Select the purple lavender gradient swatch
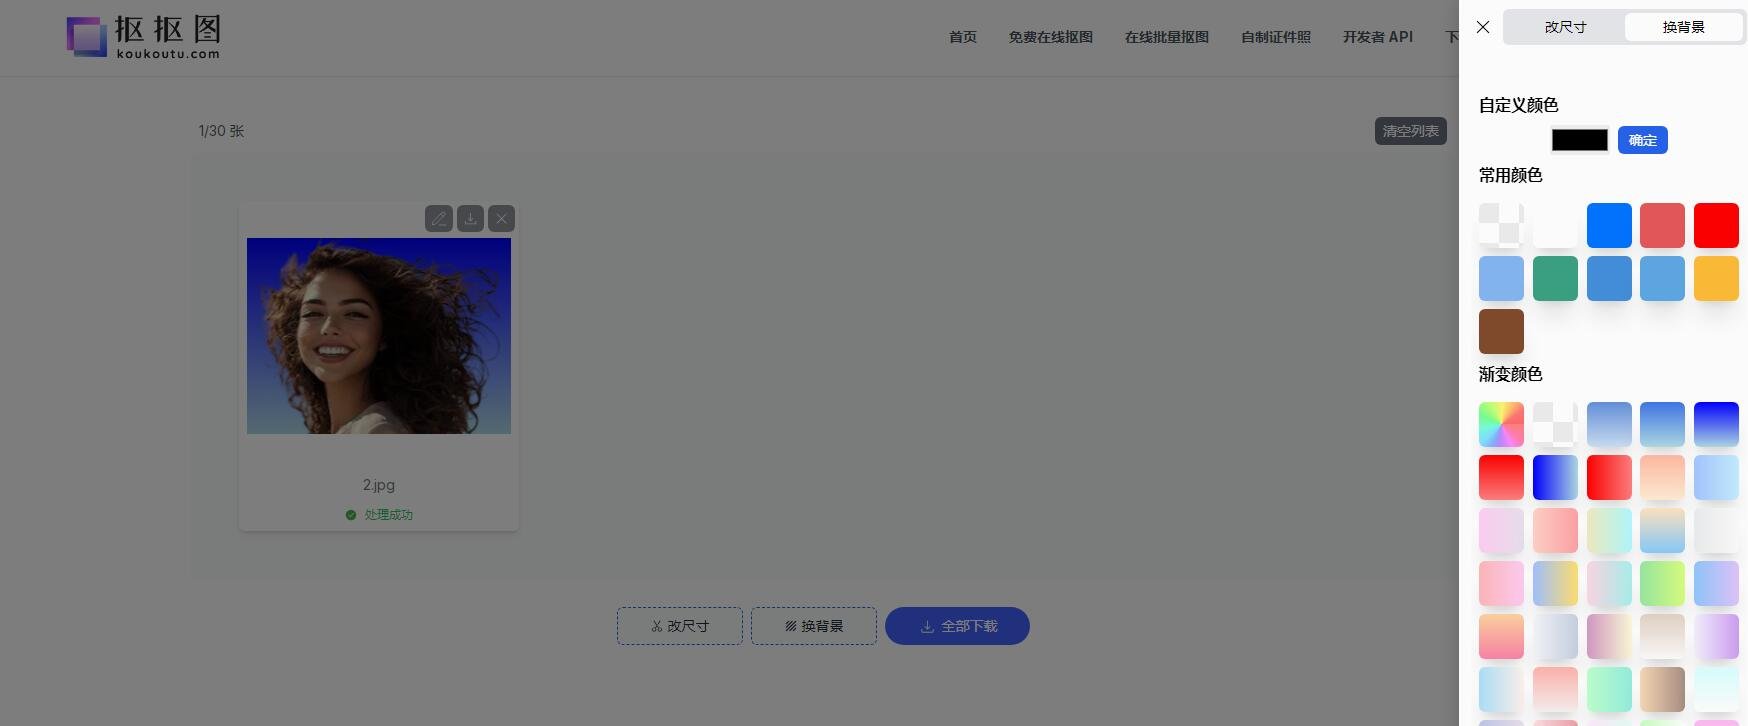Image resolution: width=1748 pixels, height=726 pixels. coord(1716,636)
